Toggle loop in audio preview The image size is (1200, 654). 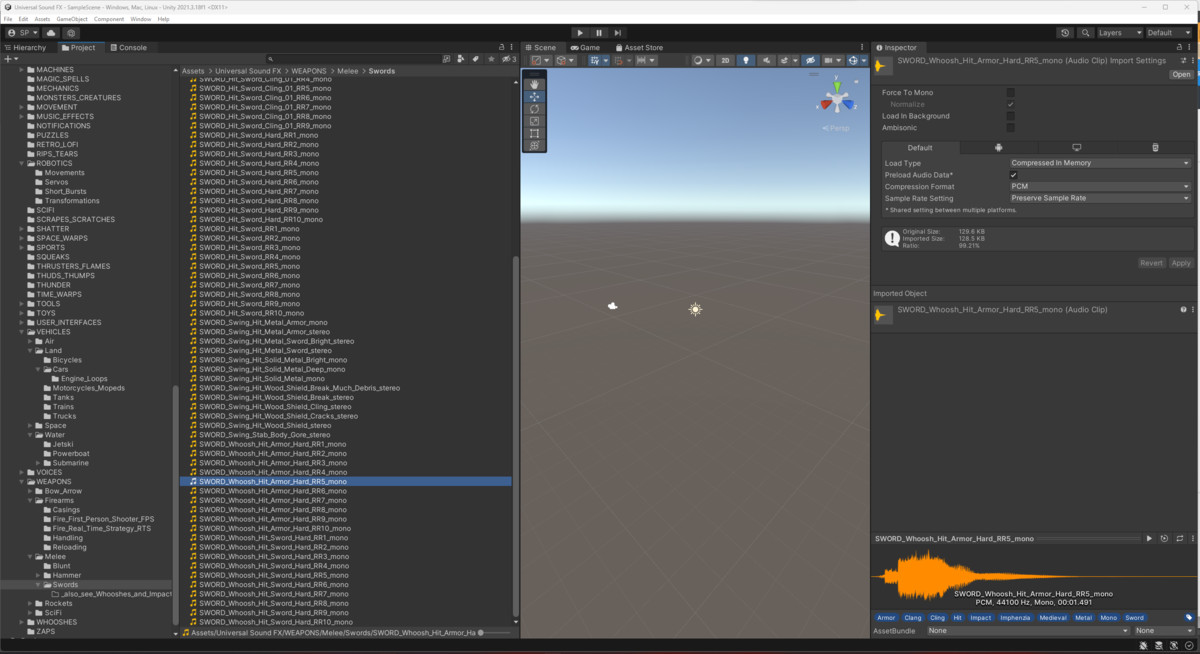tap(1181, 539)
